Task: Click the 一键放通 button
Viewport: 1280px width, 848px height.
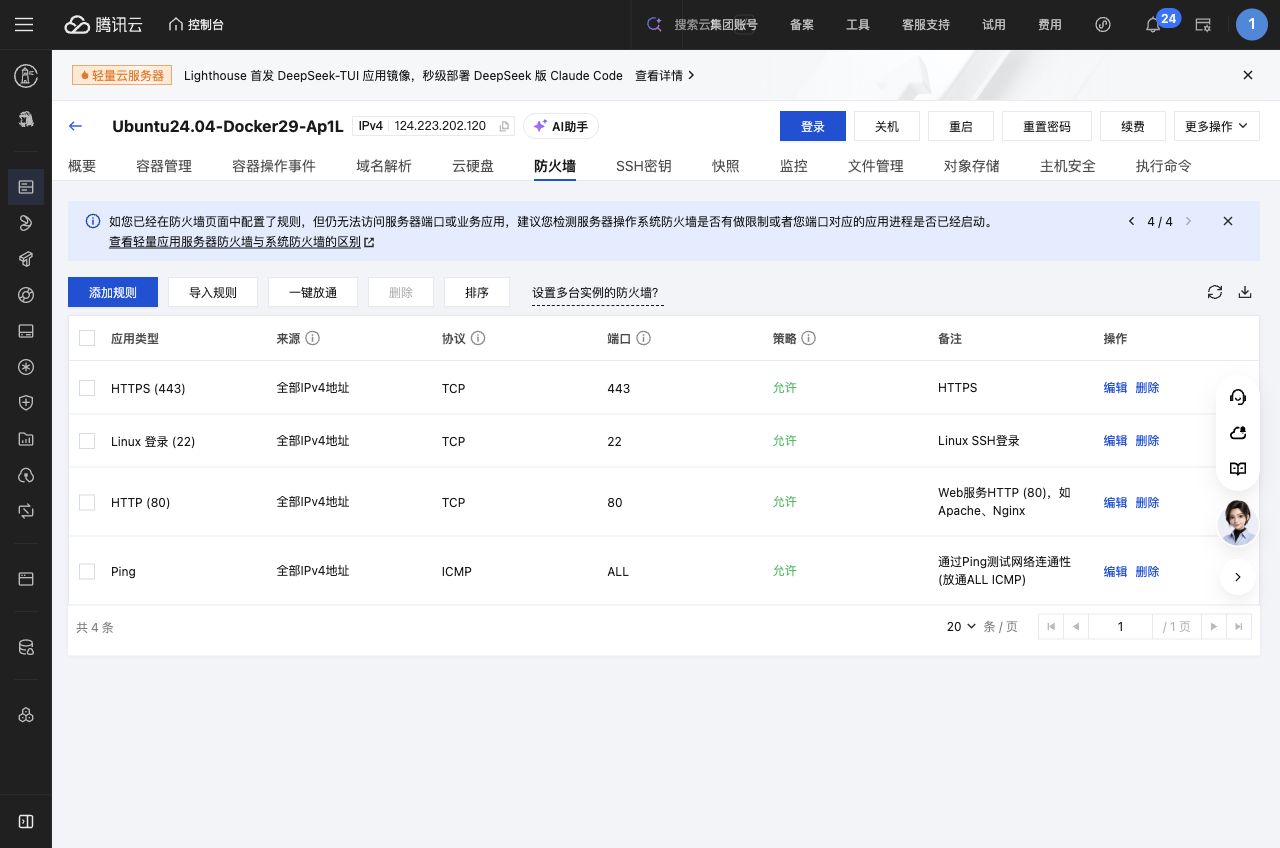Action: tap(313, 292)
